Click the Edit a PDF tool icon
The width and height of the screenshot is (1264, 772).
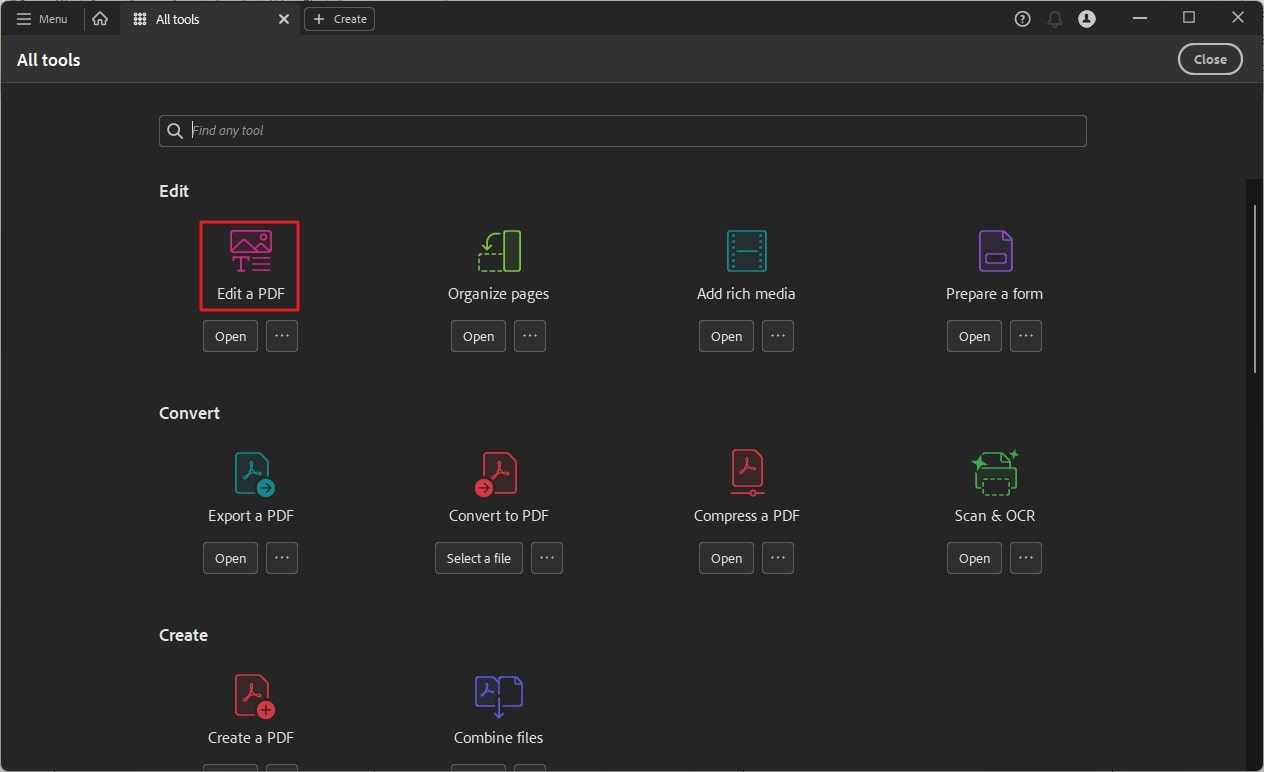tap(250, 251)
